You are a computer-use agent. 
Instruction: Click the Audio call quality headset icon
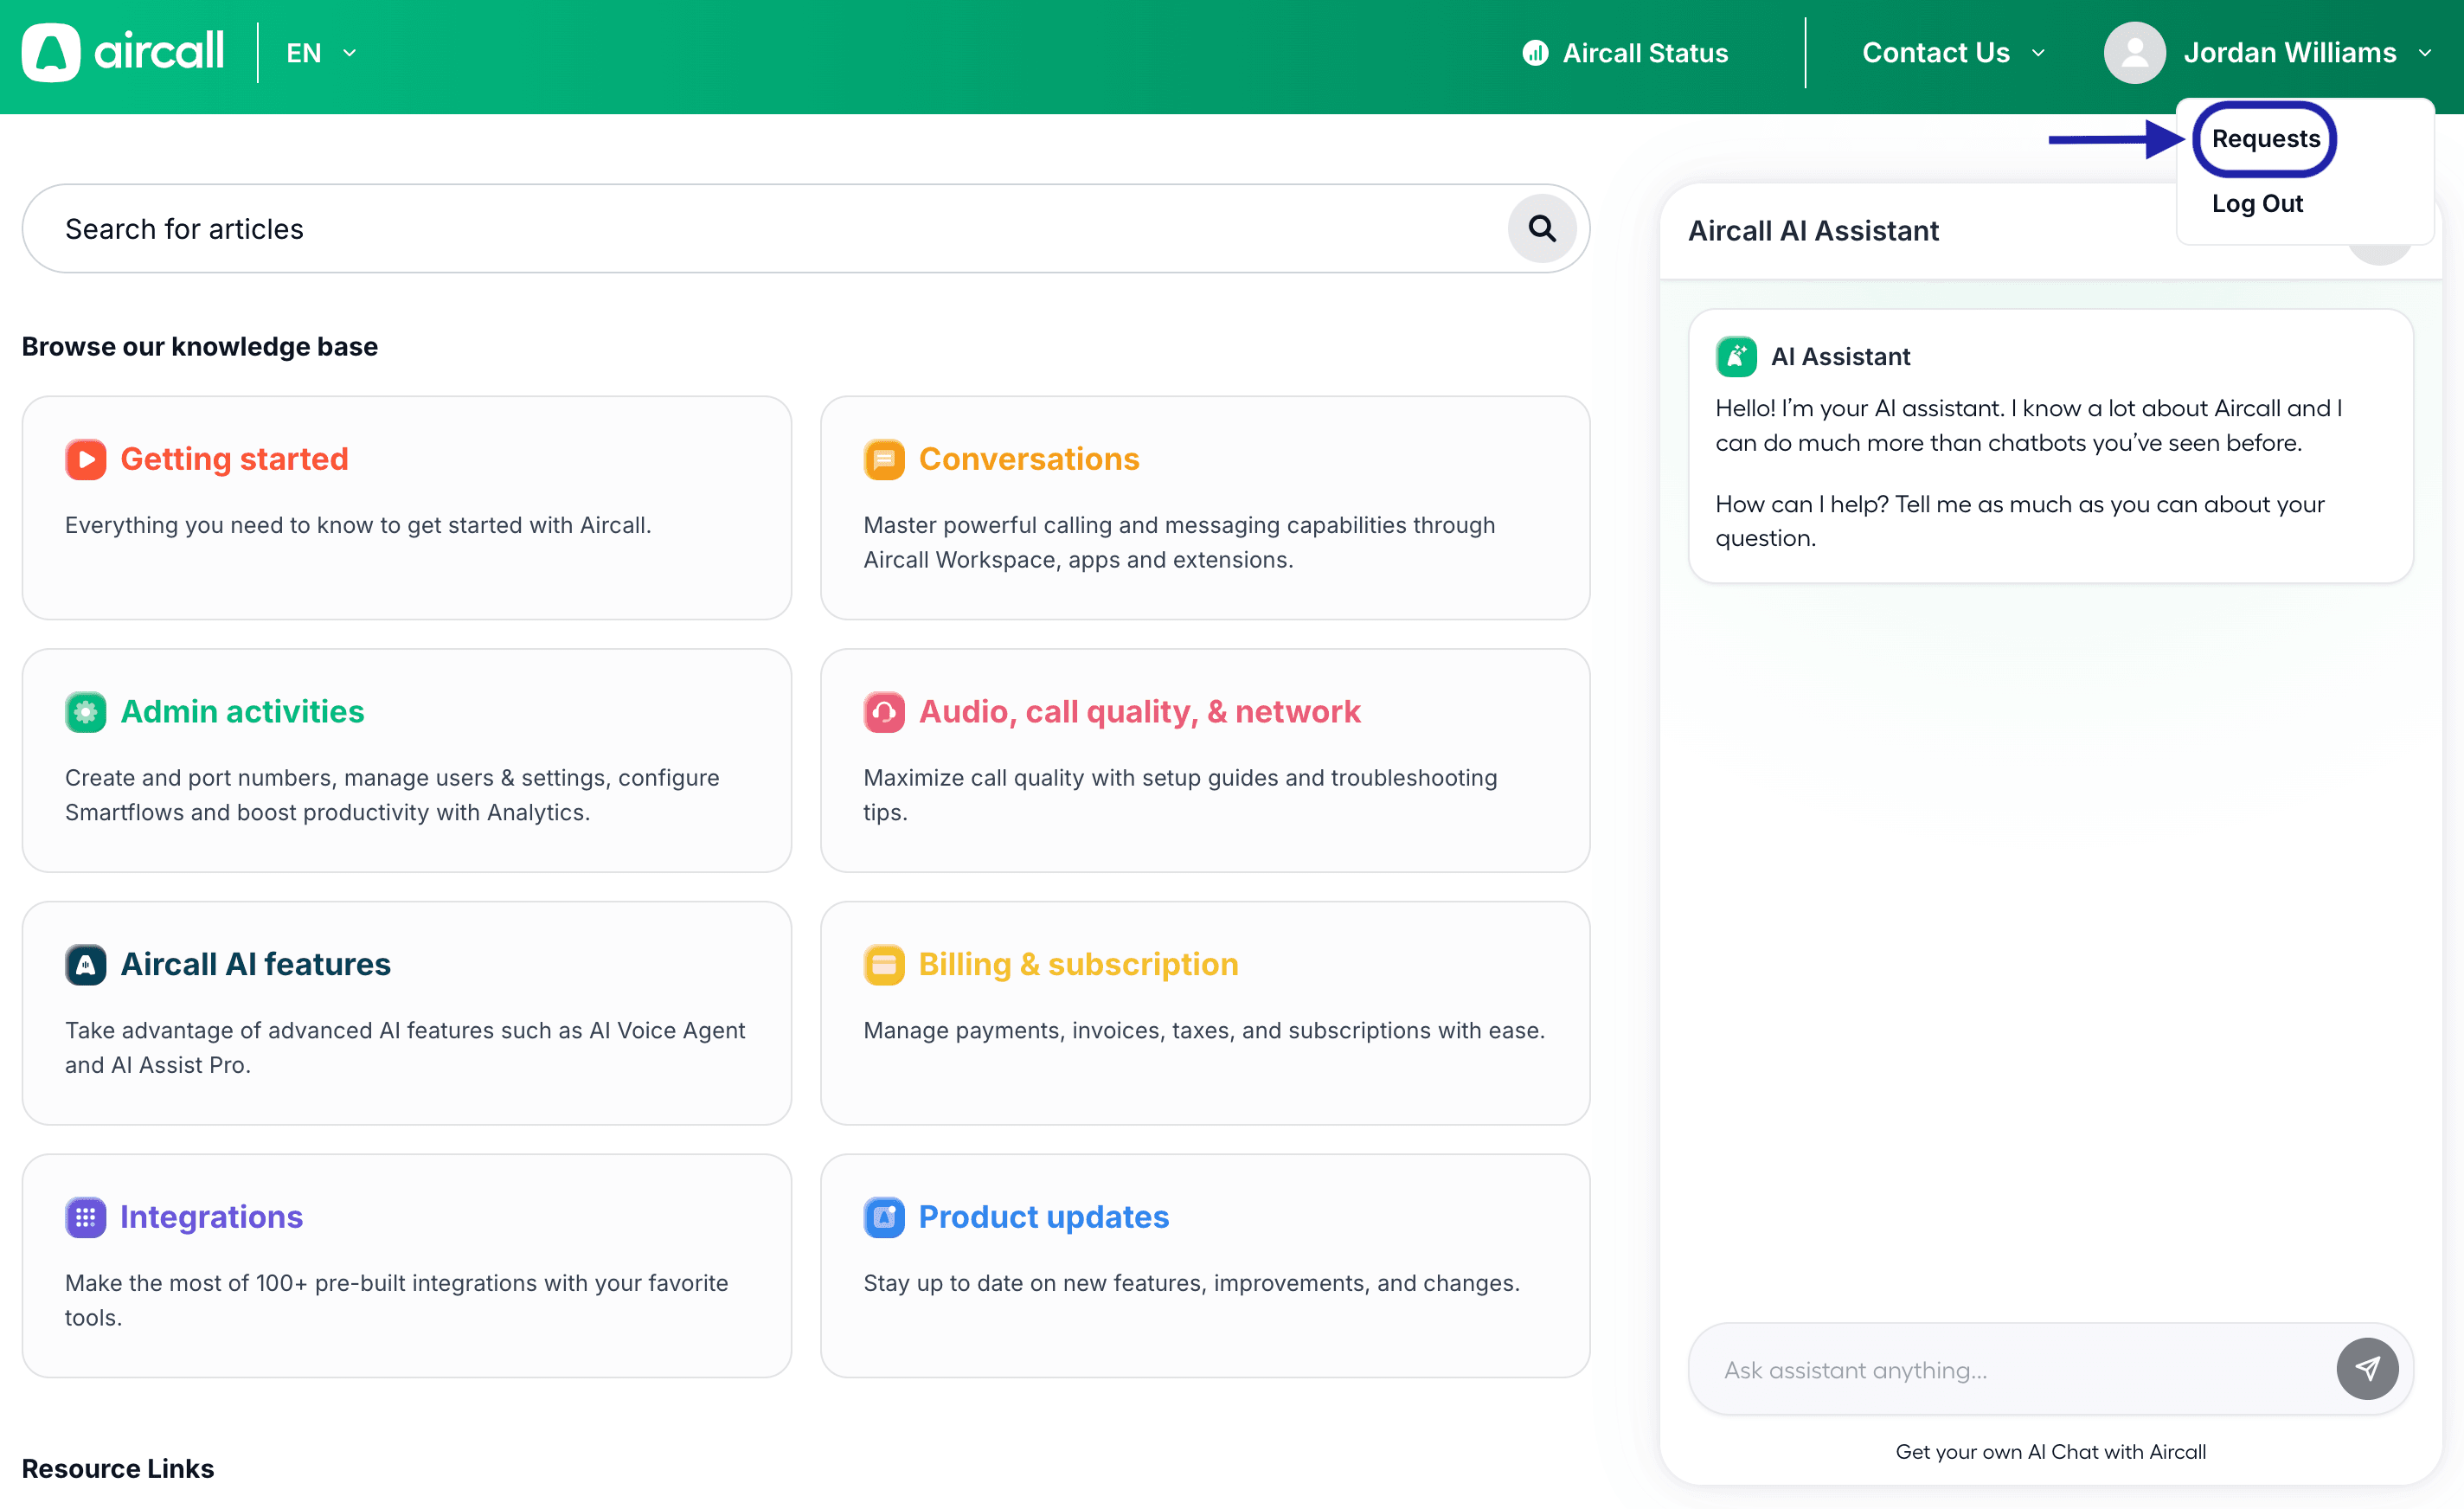(x=884, y=712)
